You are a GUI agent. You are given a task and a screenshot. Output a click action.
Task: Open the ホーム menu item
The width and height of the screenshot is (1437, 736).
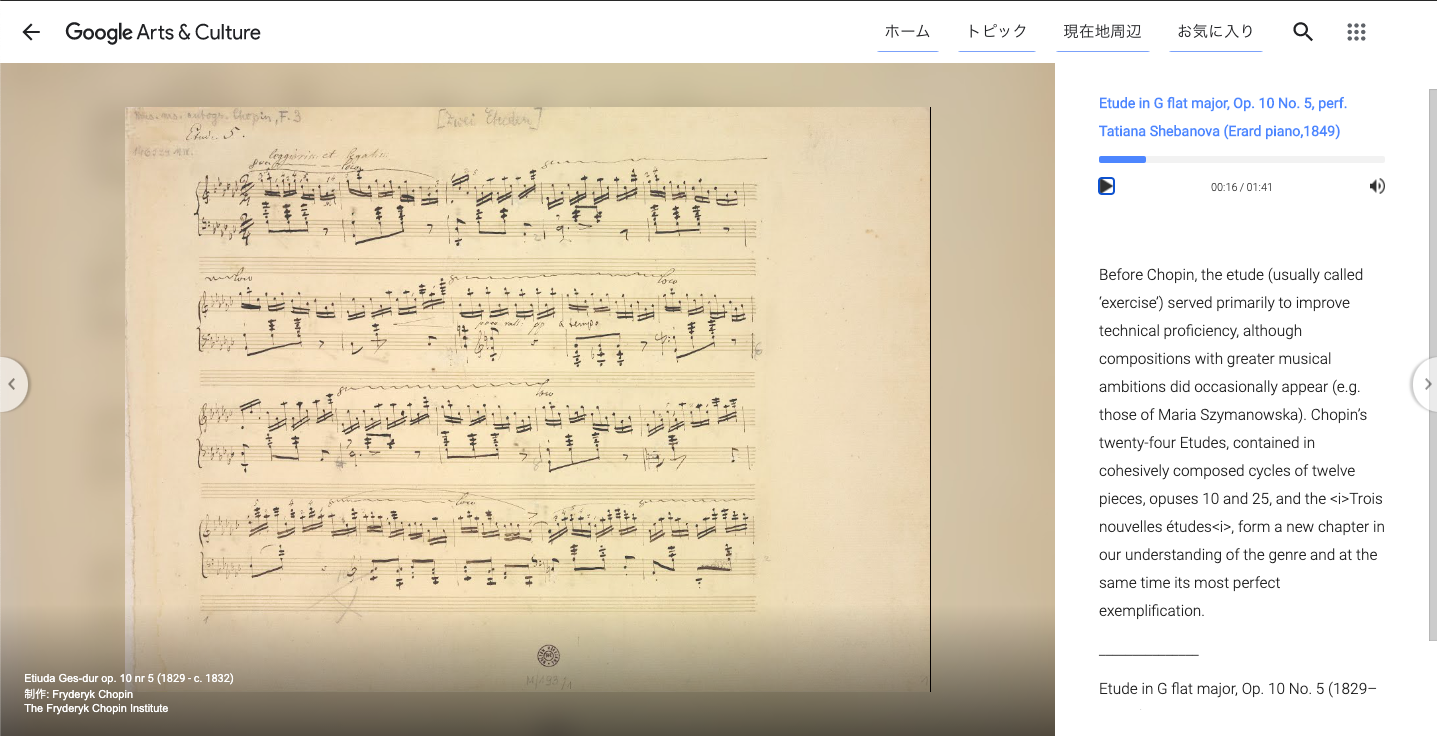(x=908, y=31)
